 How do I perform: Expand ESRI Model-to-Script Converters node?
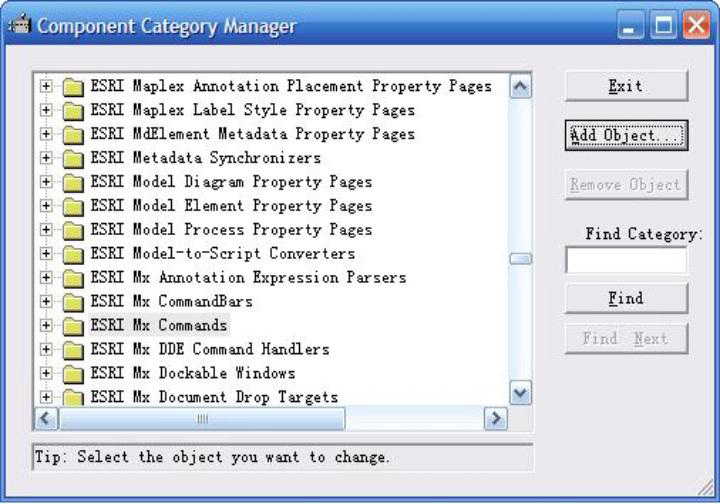click(x=46, y=253)
